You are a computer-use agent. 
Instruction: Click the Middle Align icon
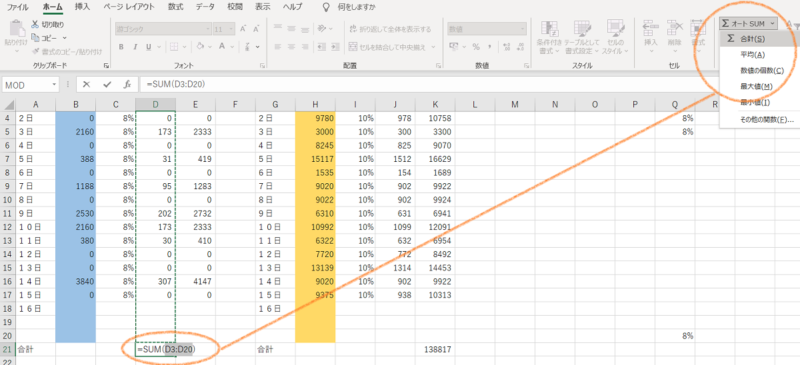click(292, 29)
